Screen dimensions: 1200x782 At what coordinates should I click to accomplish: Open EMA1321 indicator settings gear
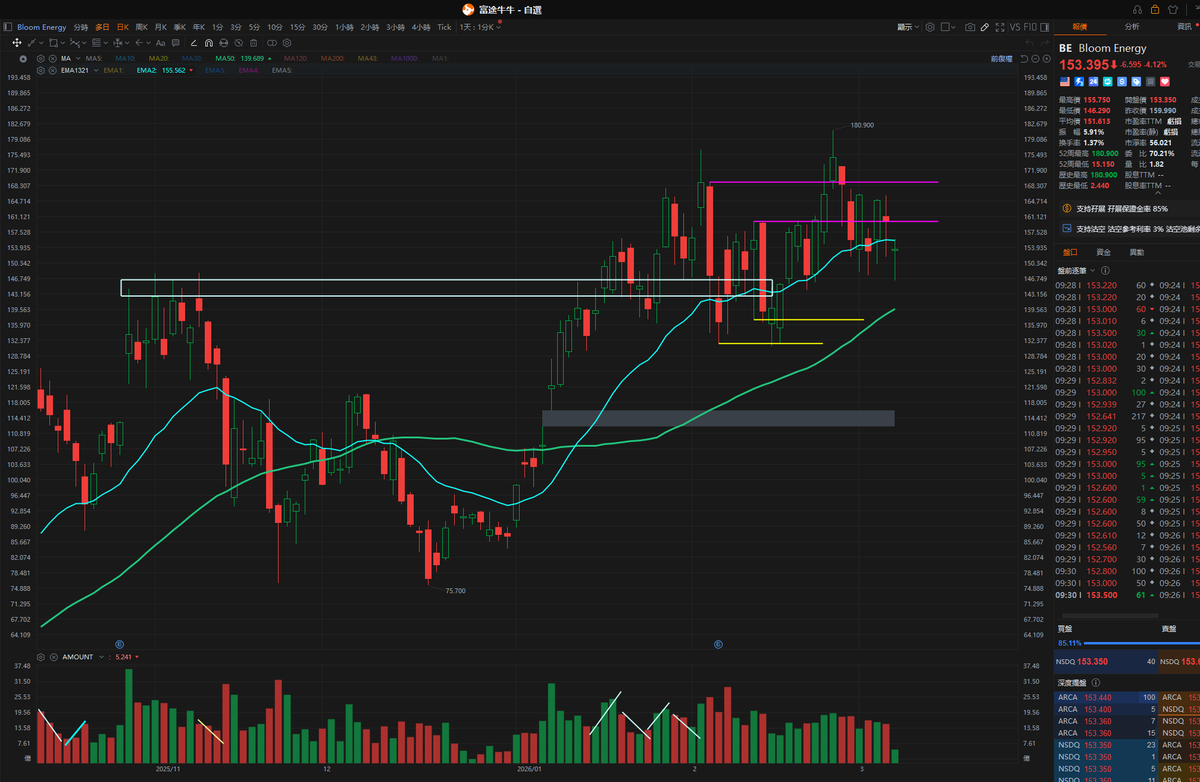point(40,70)
